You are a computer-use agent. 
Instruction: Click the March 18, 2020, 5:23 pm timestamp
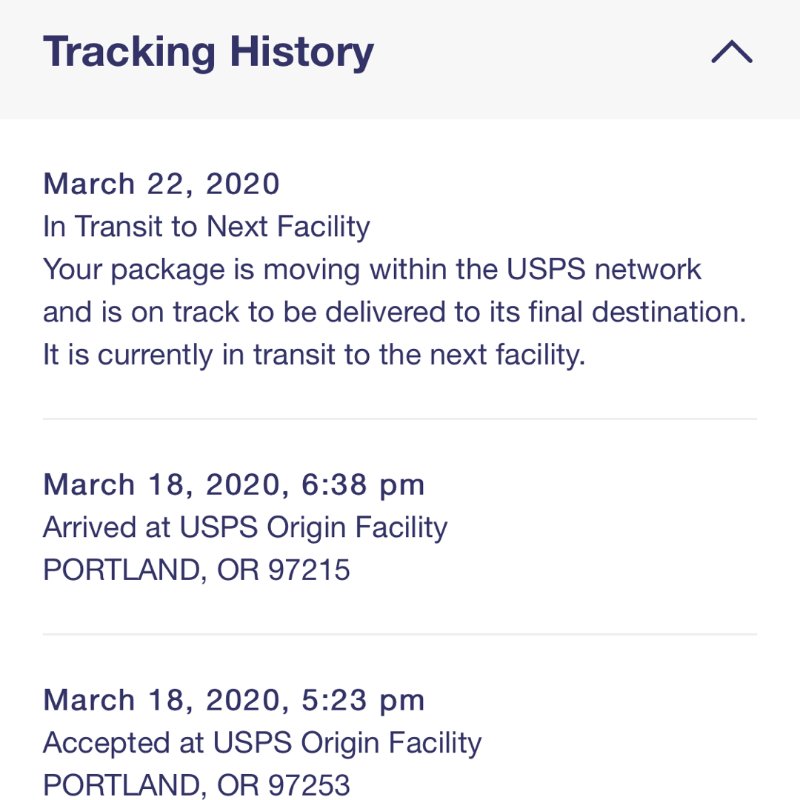234,700
